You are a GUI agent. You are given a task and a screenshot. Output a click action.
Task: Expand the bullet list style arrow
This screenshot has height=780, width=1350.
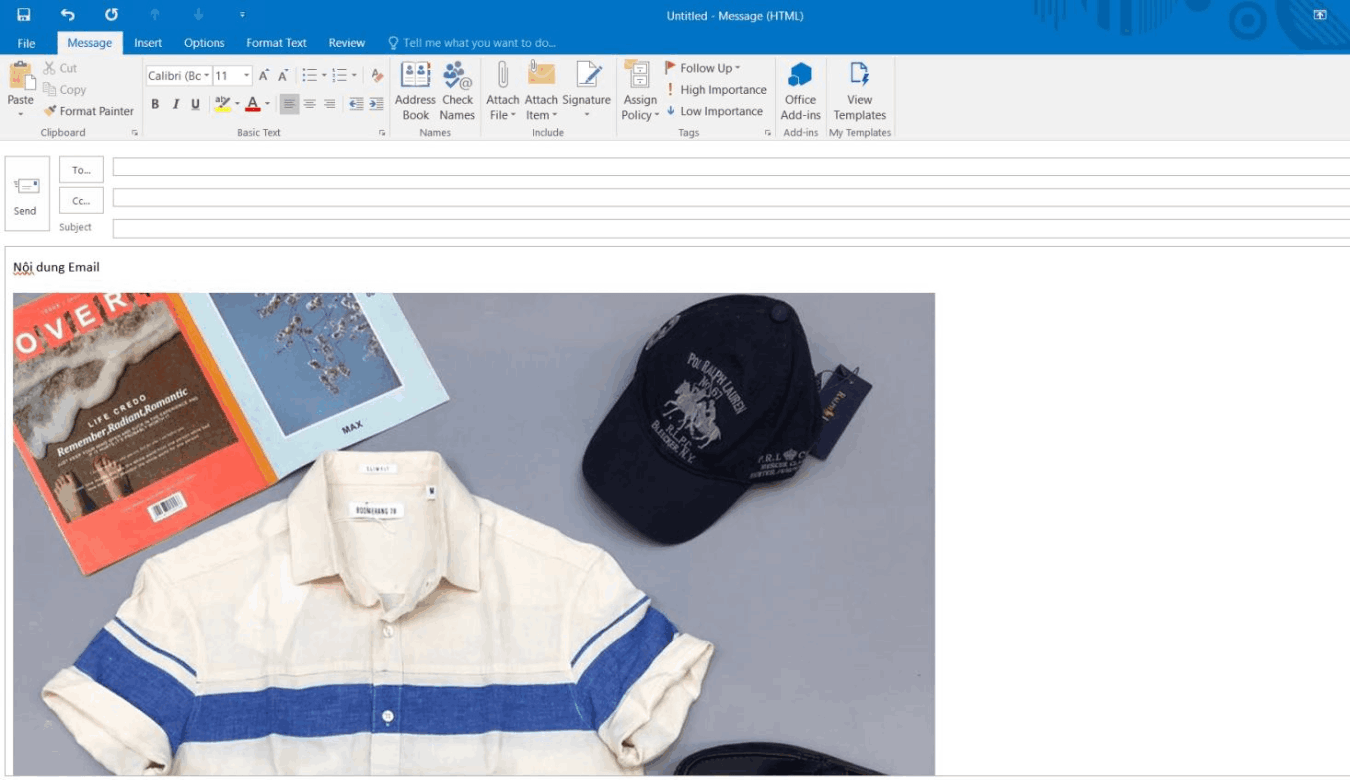pyautogui.click(x=323, y=76)
